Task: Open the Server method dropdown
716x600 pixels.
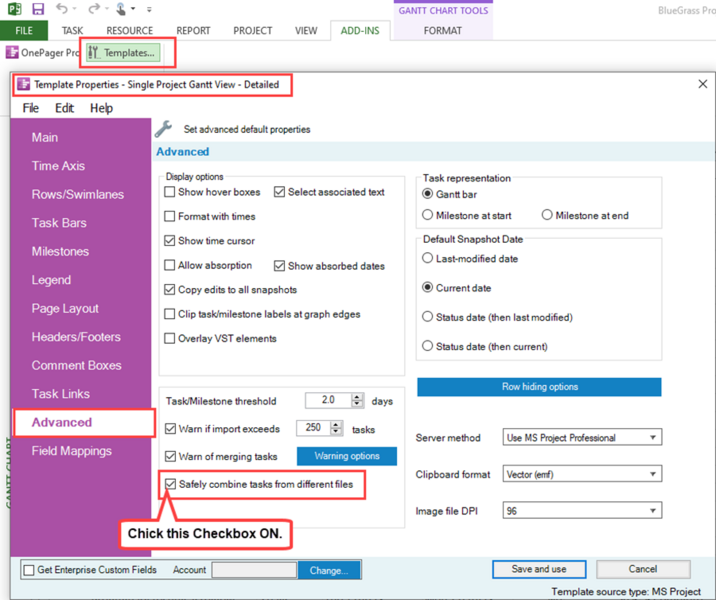Action: 582,437
